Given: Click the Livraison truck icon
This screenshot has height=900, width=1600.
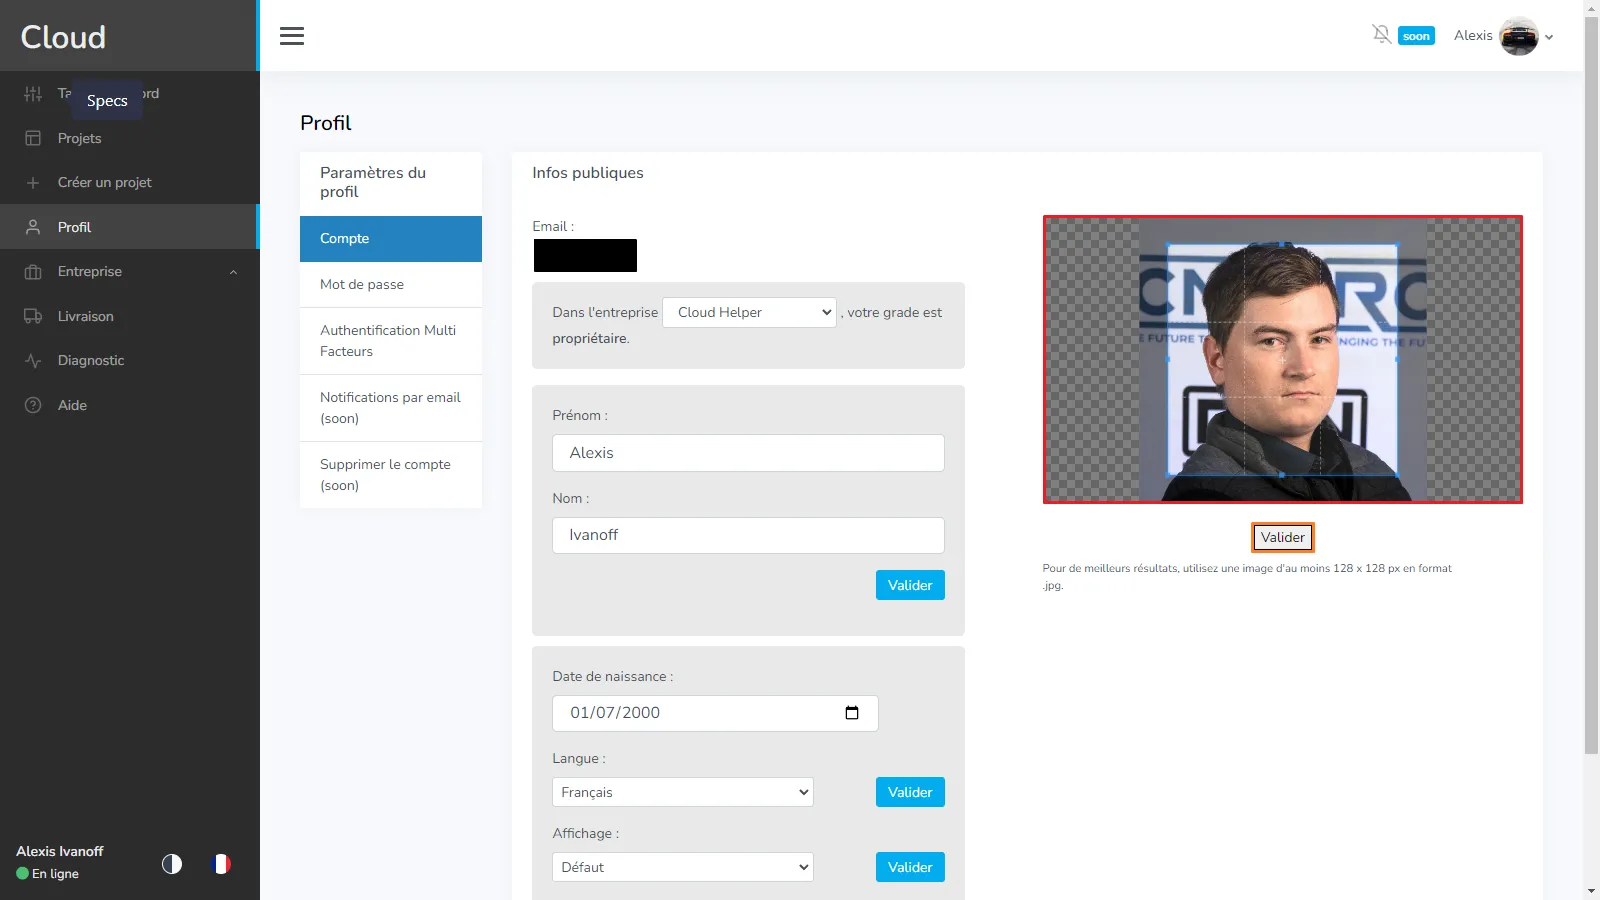Looking at the screenshot, I should click(x=33, y=316).
